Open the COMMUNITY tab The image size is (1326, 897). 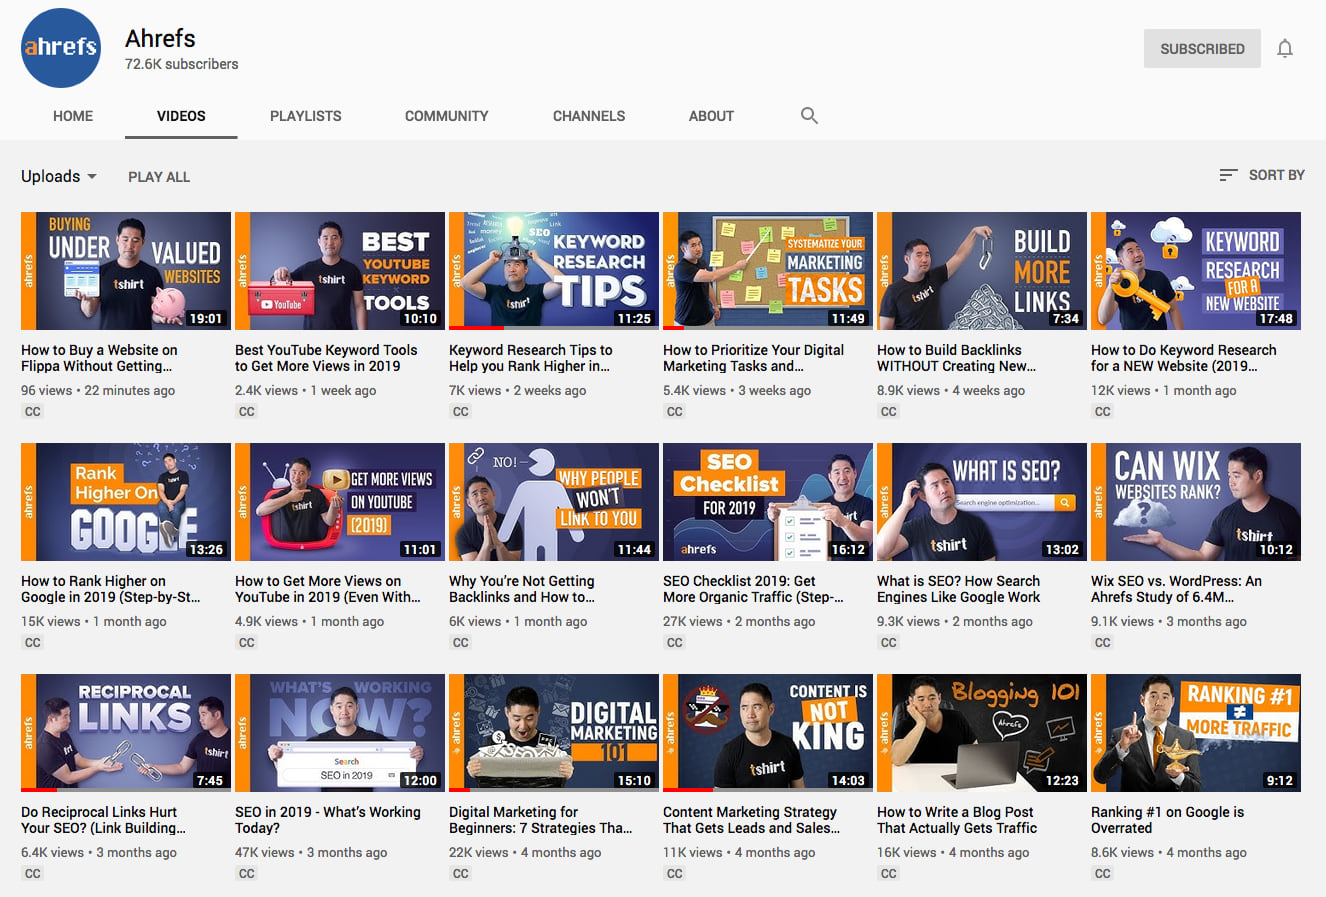(x=446, y=115)
